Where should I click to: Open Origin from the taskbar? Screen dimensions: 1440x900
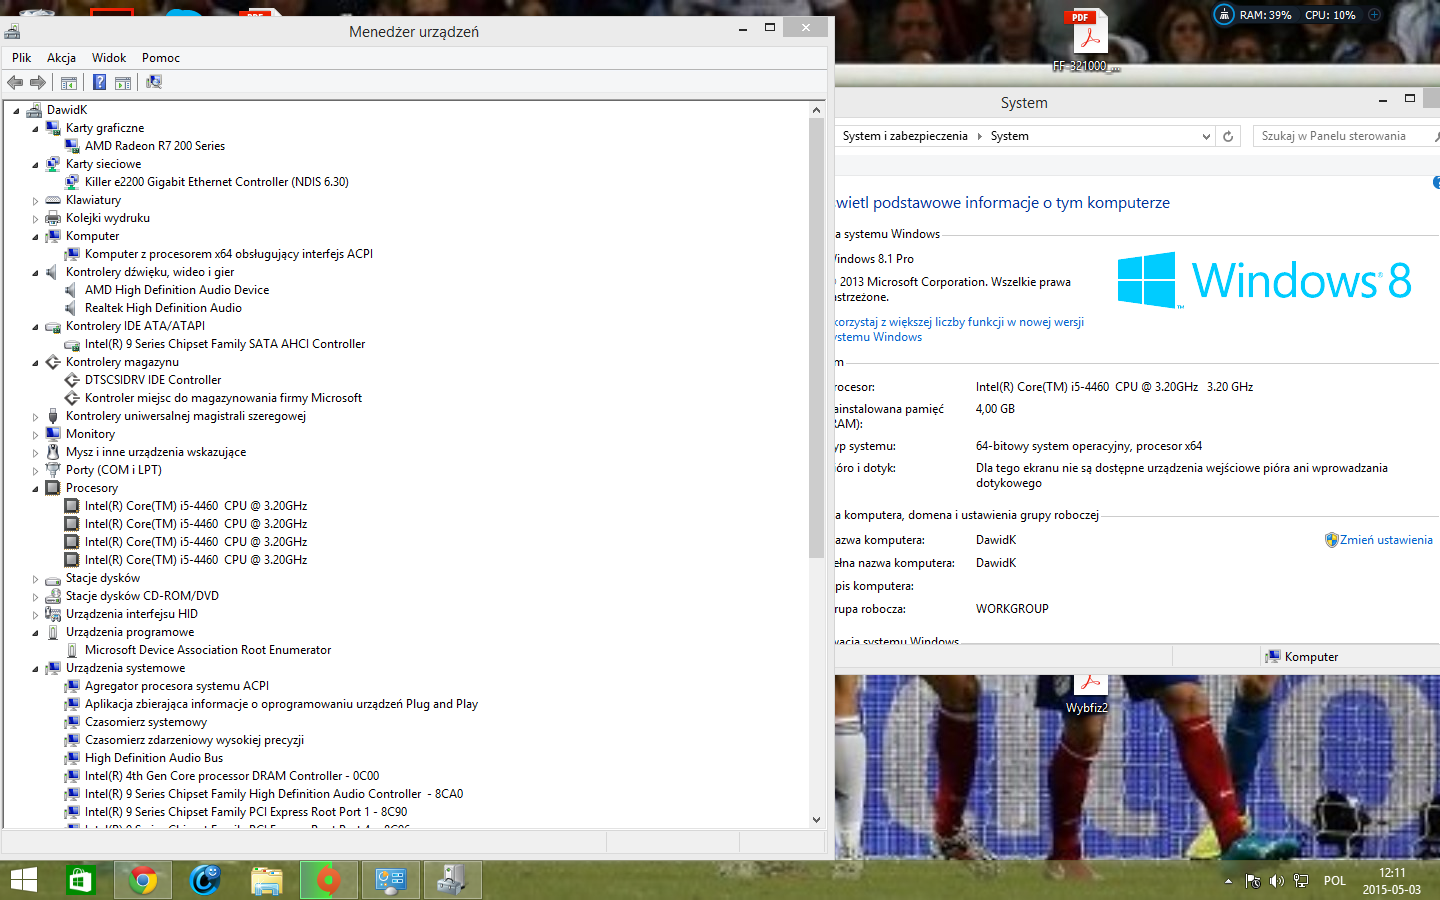(x=328, y=880)
